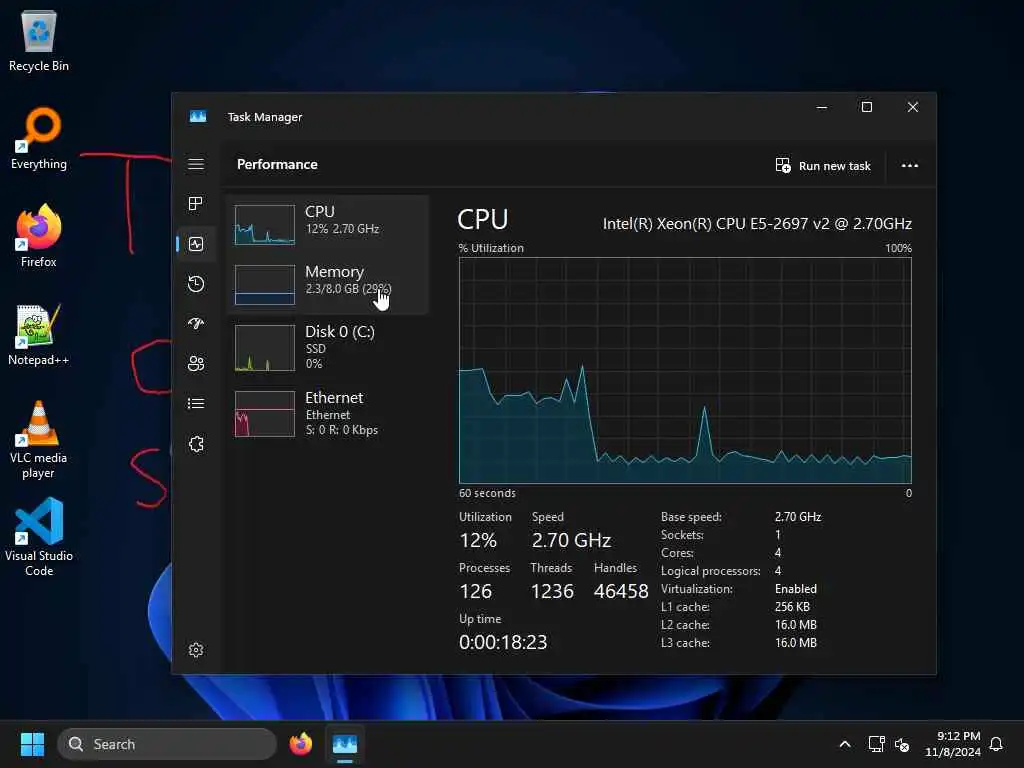The image size is (1024, 768).
Task: Click the CPU utilization graph
Action: [x=685, y=370]
